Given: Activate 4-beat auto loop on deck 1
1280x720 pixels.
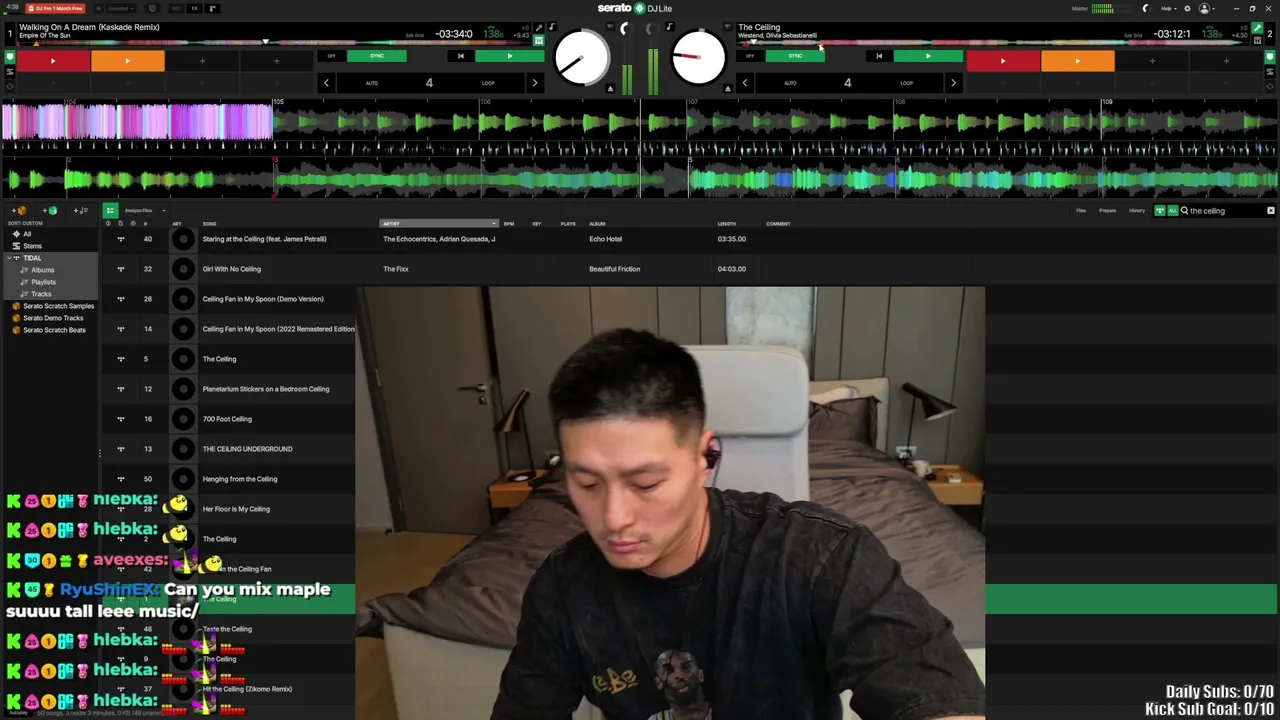Looking at the screenshot, I should [x=429, y=83].
